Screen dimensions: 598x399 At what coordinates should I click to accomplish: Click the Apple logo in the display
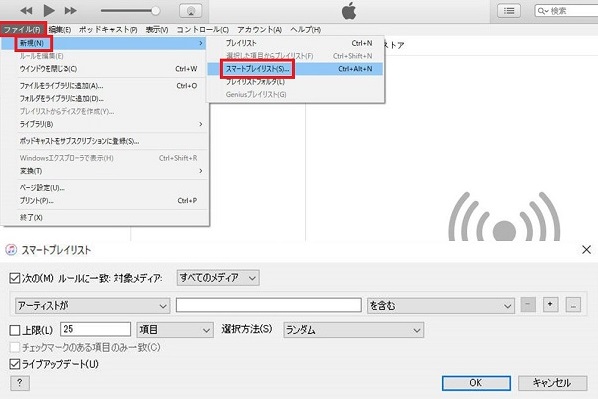tap(349, 11)
